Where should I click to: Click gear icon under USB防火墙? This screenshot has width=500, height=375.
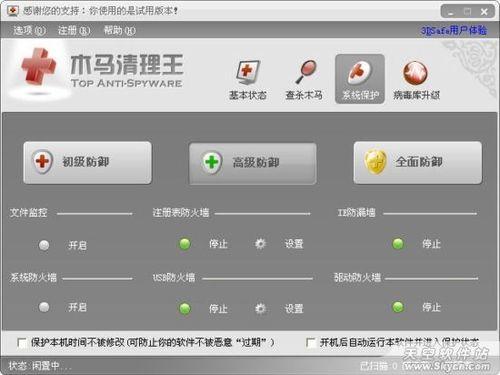(x=260, y=308)
